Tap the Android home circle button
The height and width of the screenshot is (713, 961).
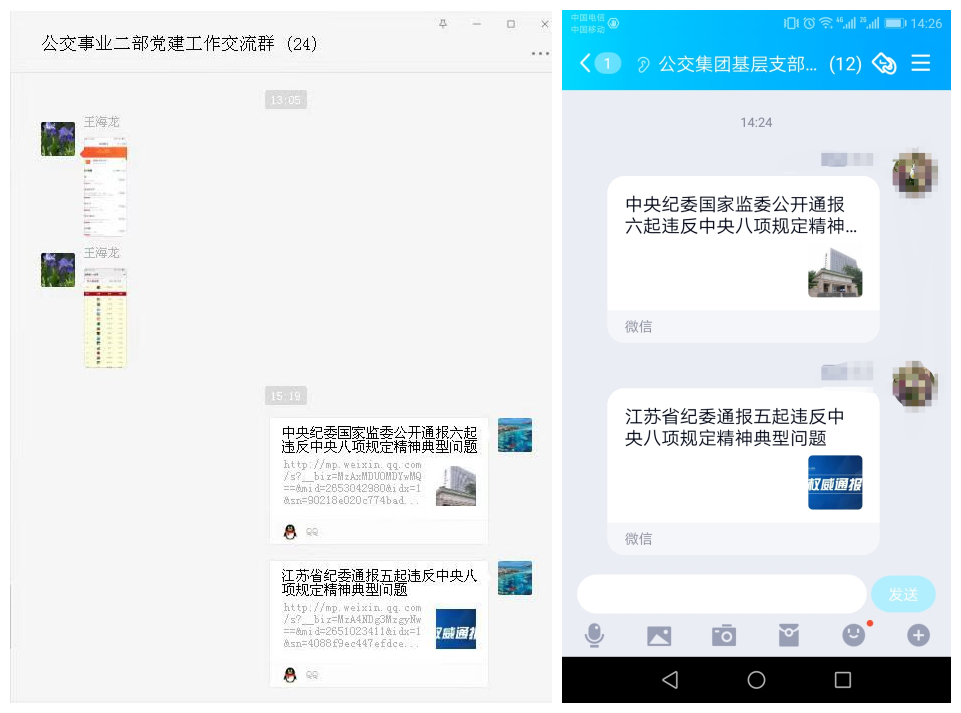756,680
